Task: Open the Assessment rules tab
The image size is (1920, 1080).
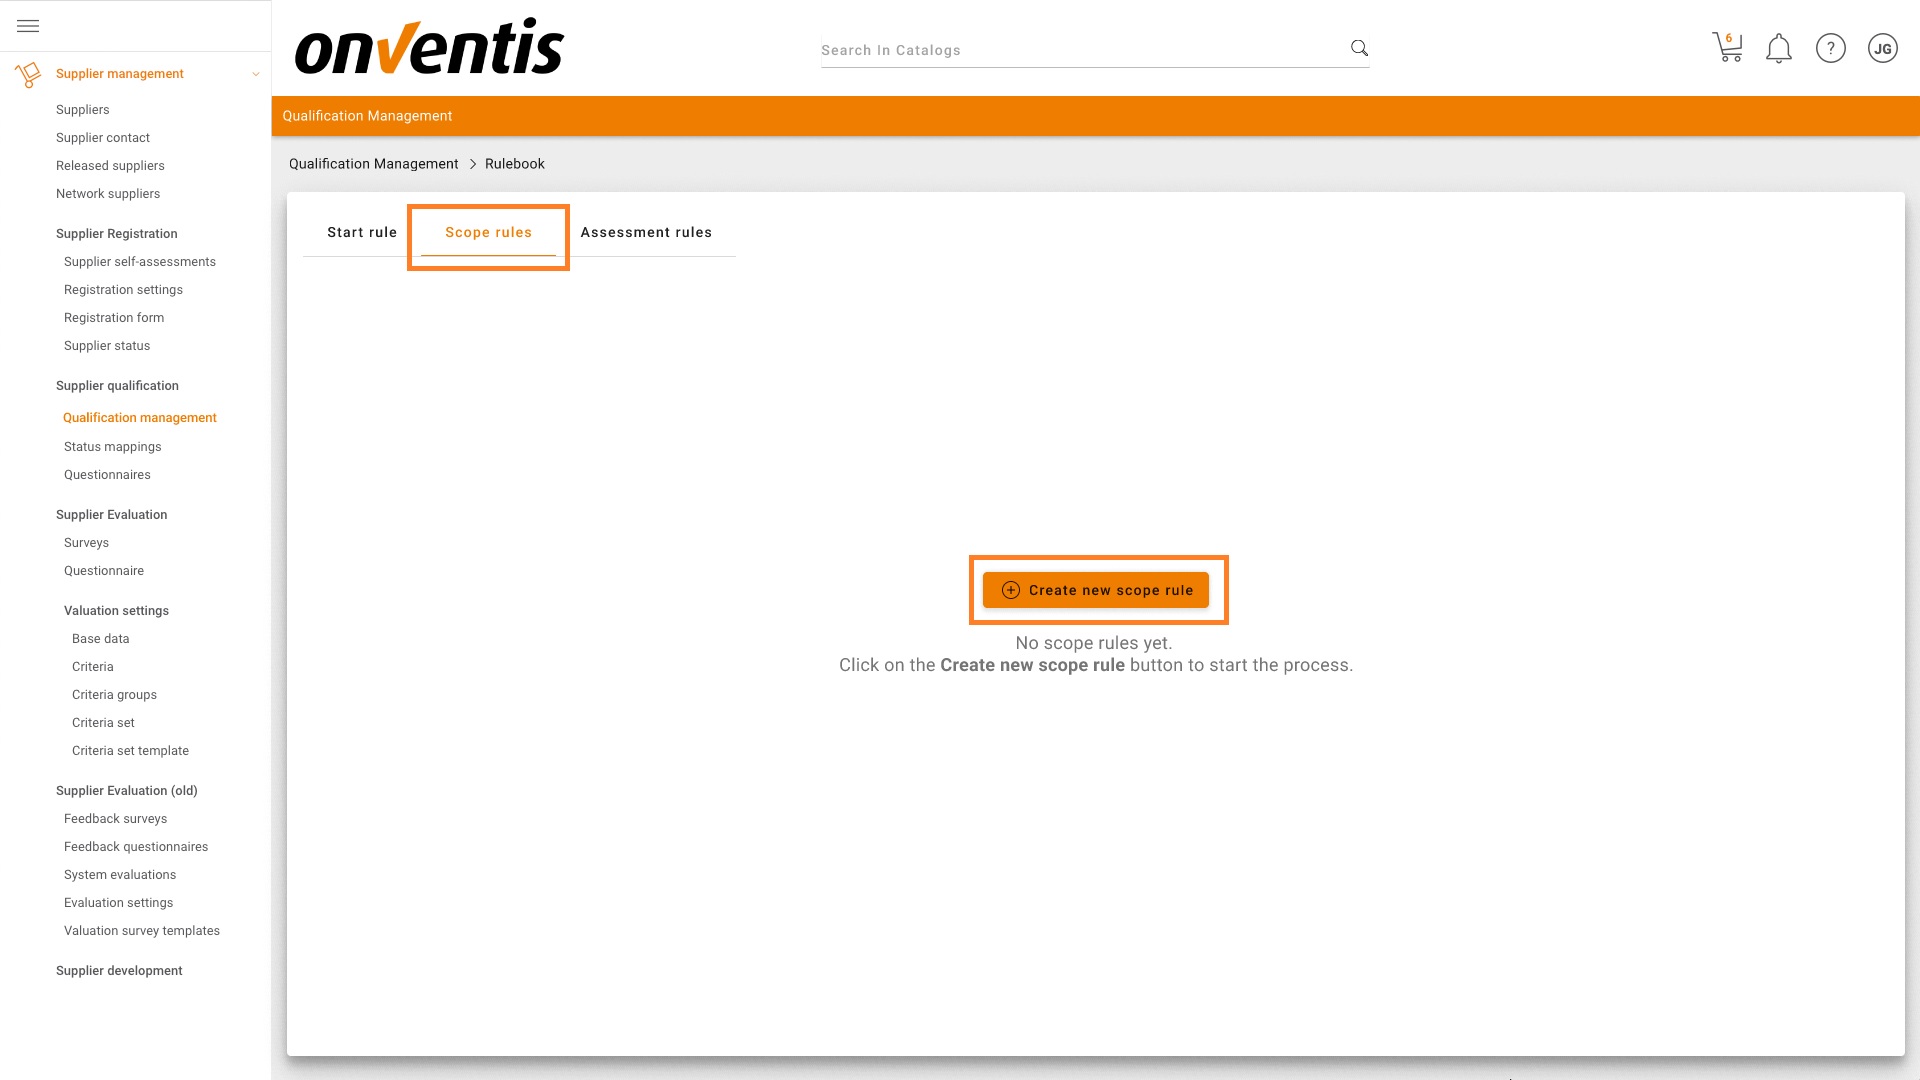Action: [646, 232]
